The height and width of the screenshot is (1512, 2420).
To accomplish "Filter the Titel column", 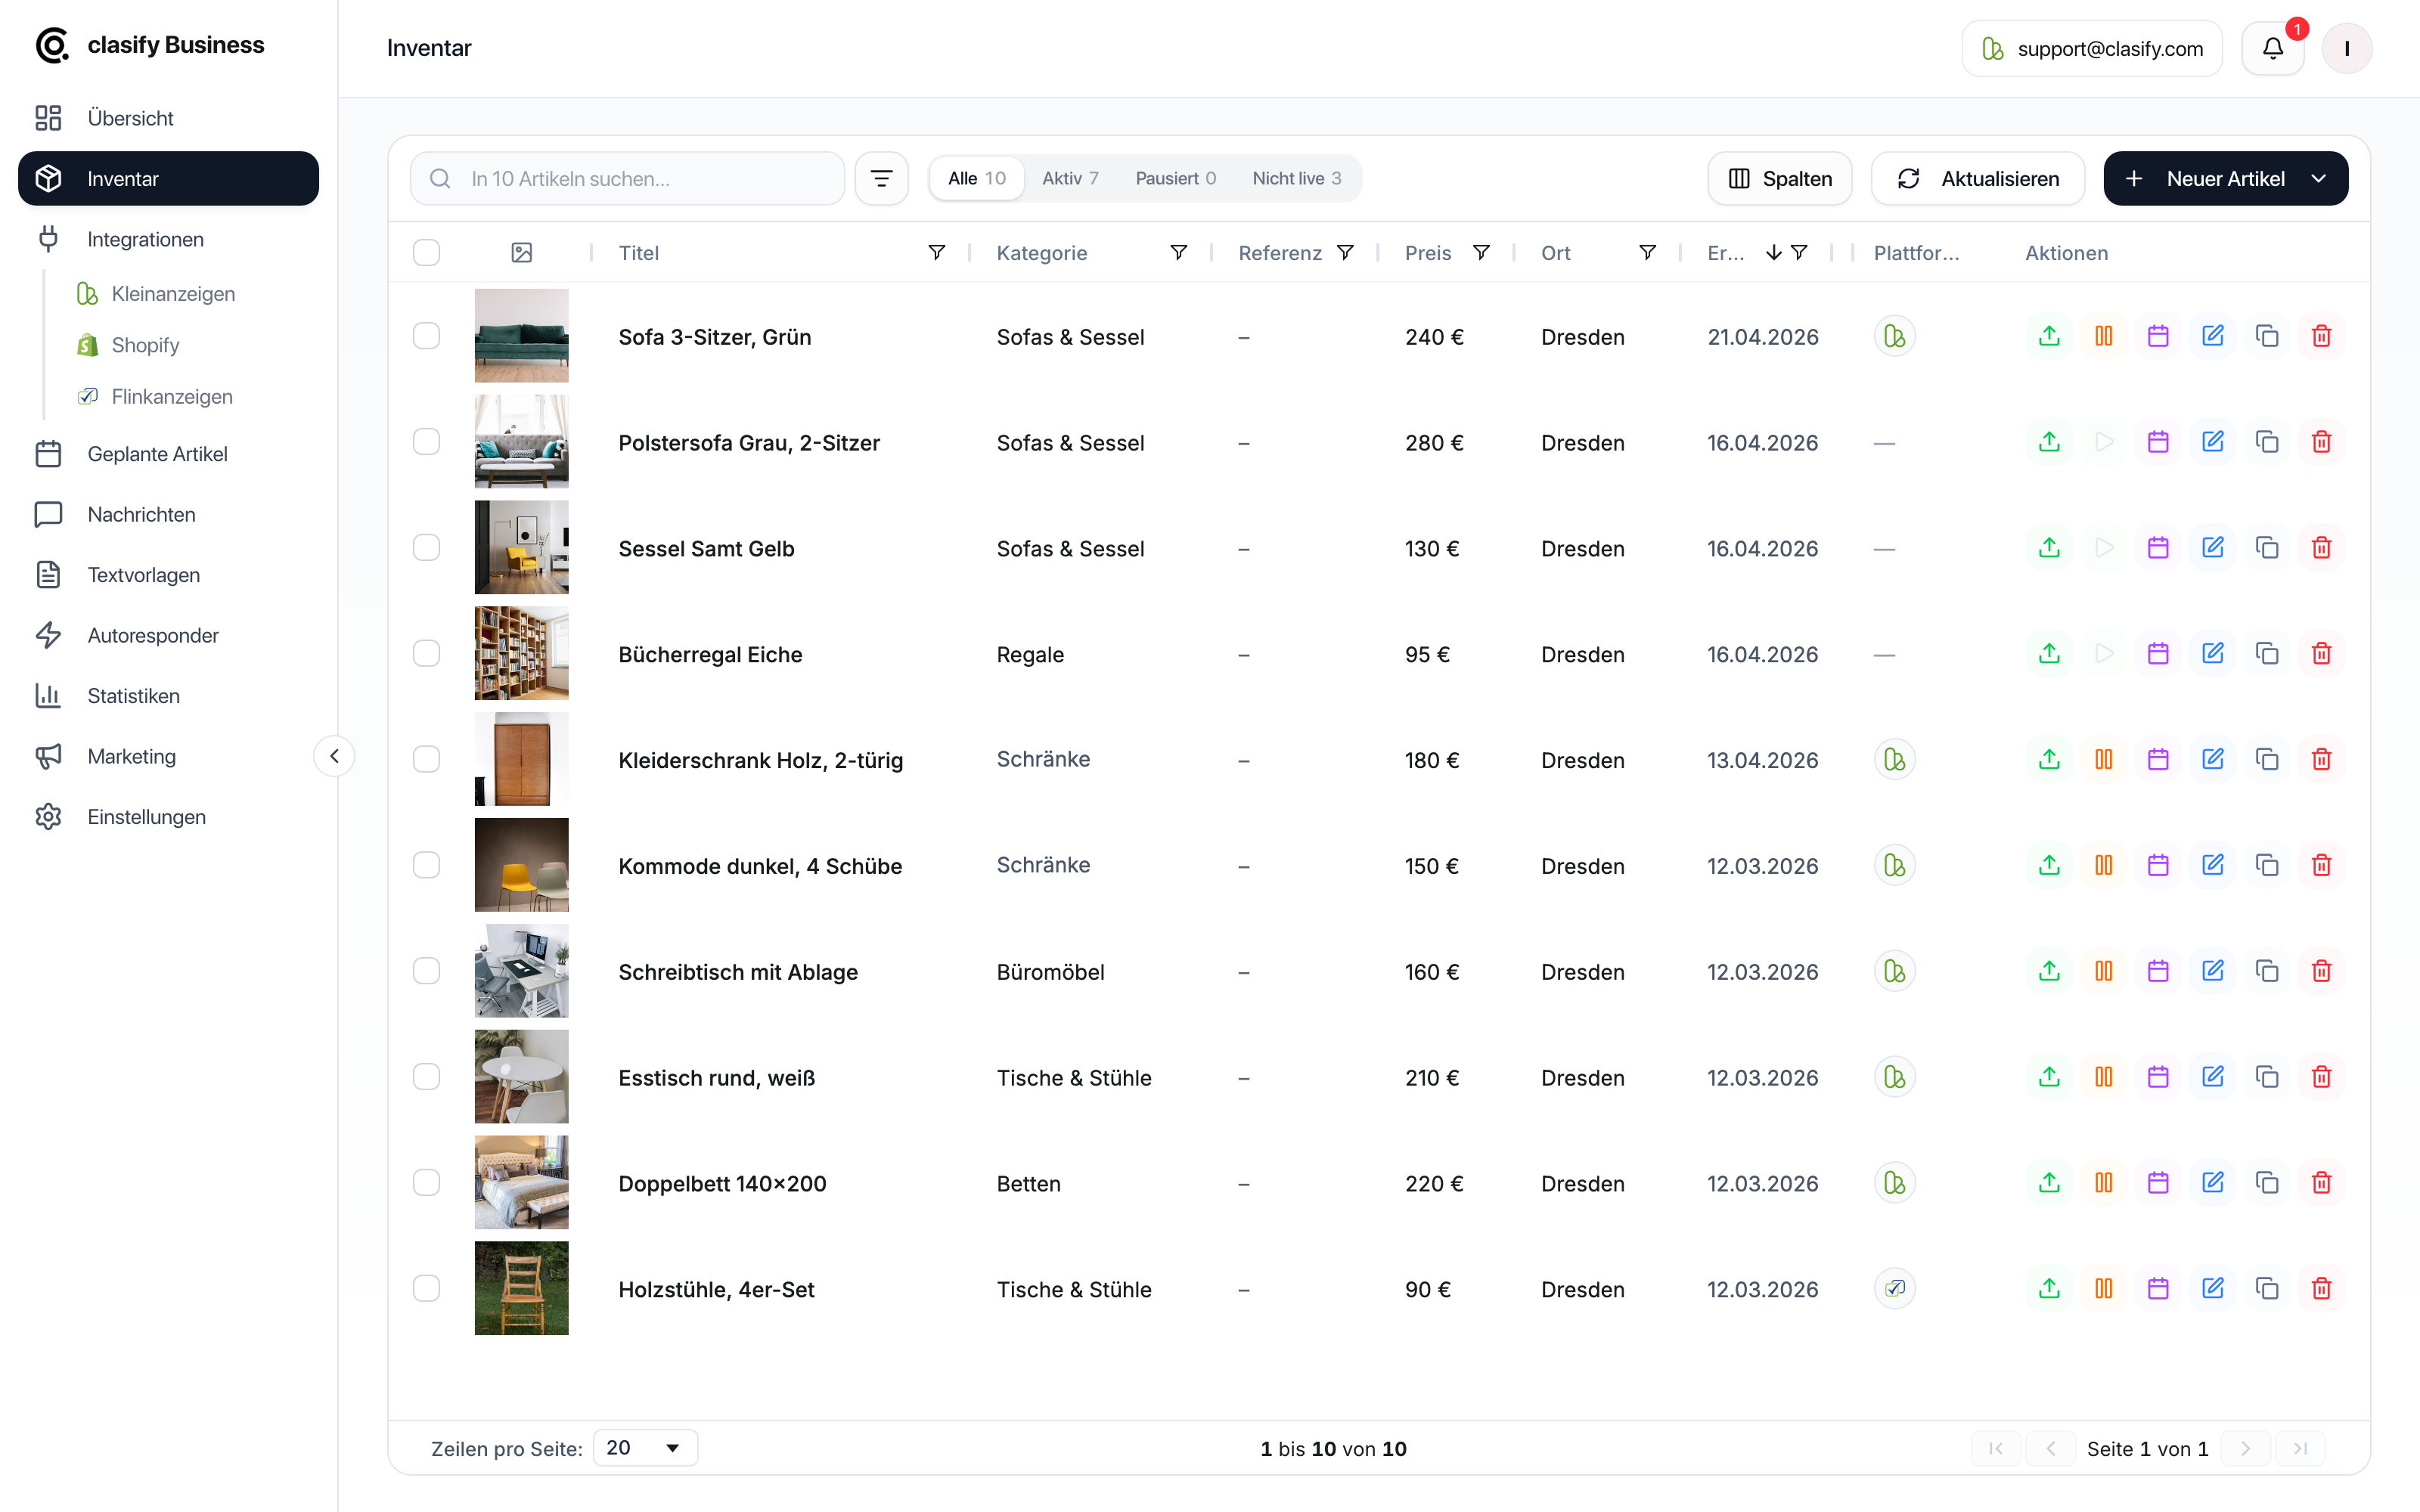I will (937, 253).
